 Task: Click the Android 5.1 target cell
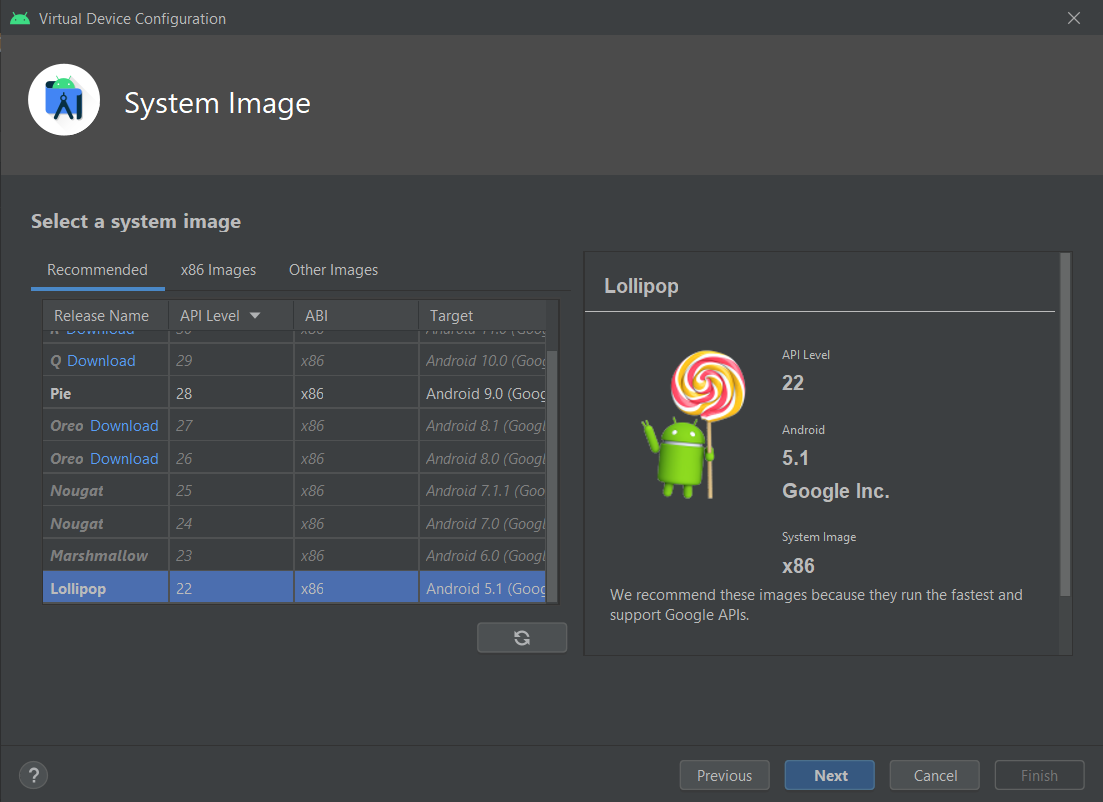483,589
